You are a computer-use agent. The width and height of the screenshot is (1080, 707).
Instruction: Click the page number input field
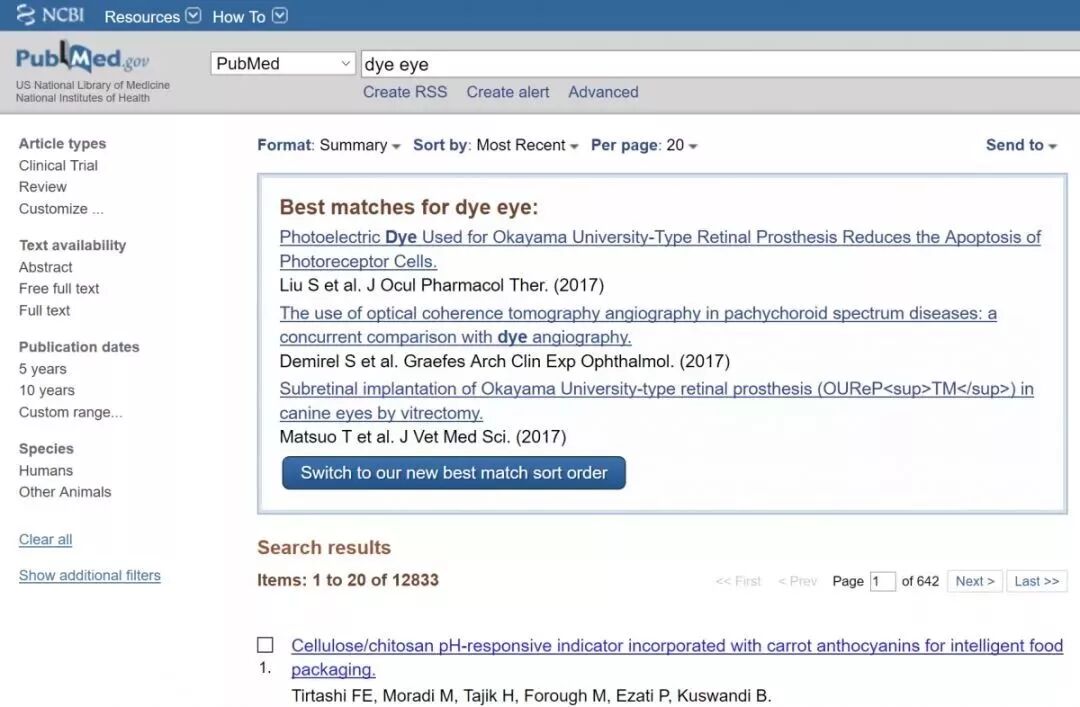pyautogui.click(x=882, y=581)
